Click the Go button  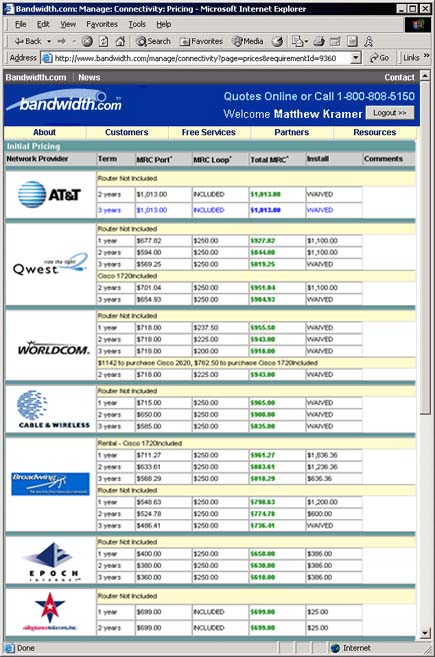coord(379,58)
